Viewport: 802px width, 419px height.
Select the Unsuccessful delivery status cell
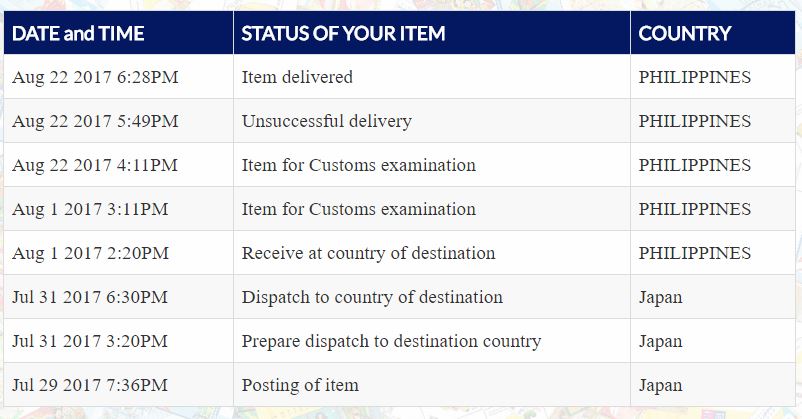(326, 121)
